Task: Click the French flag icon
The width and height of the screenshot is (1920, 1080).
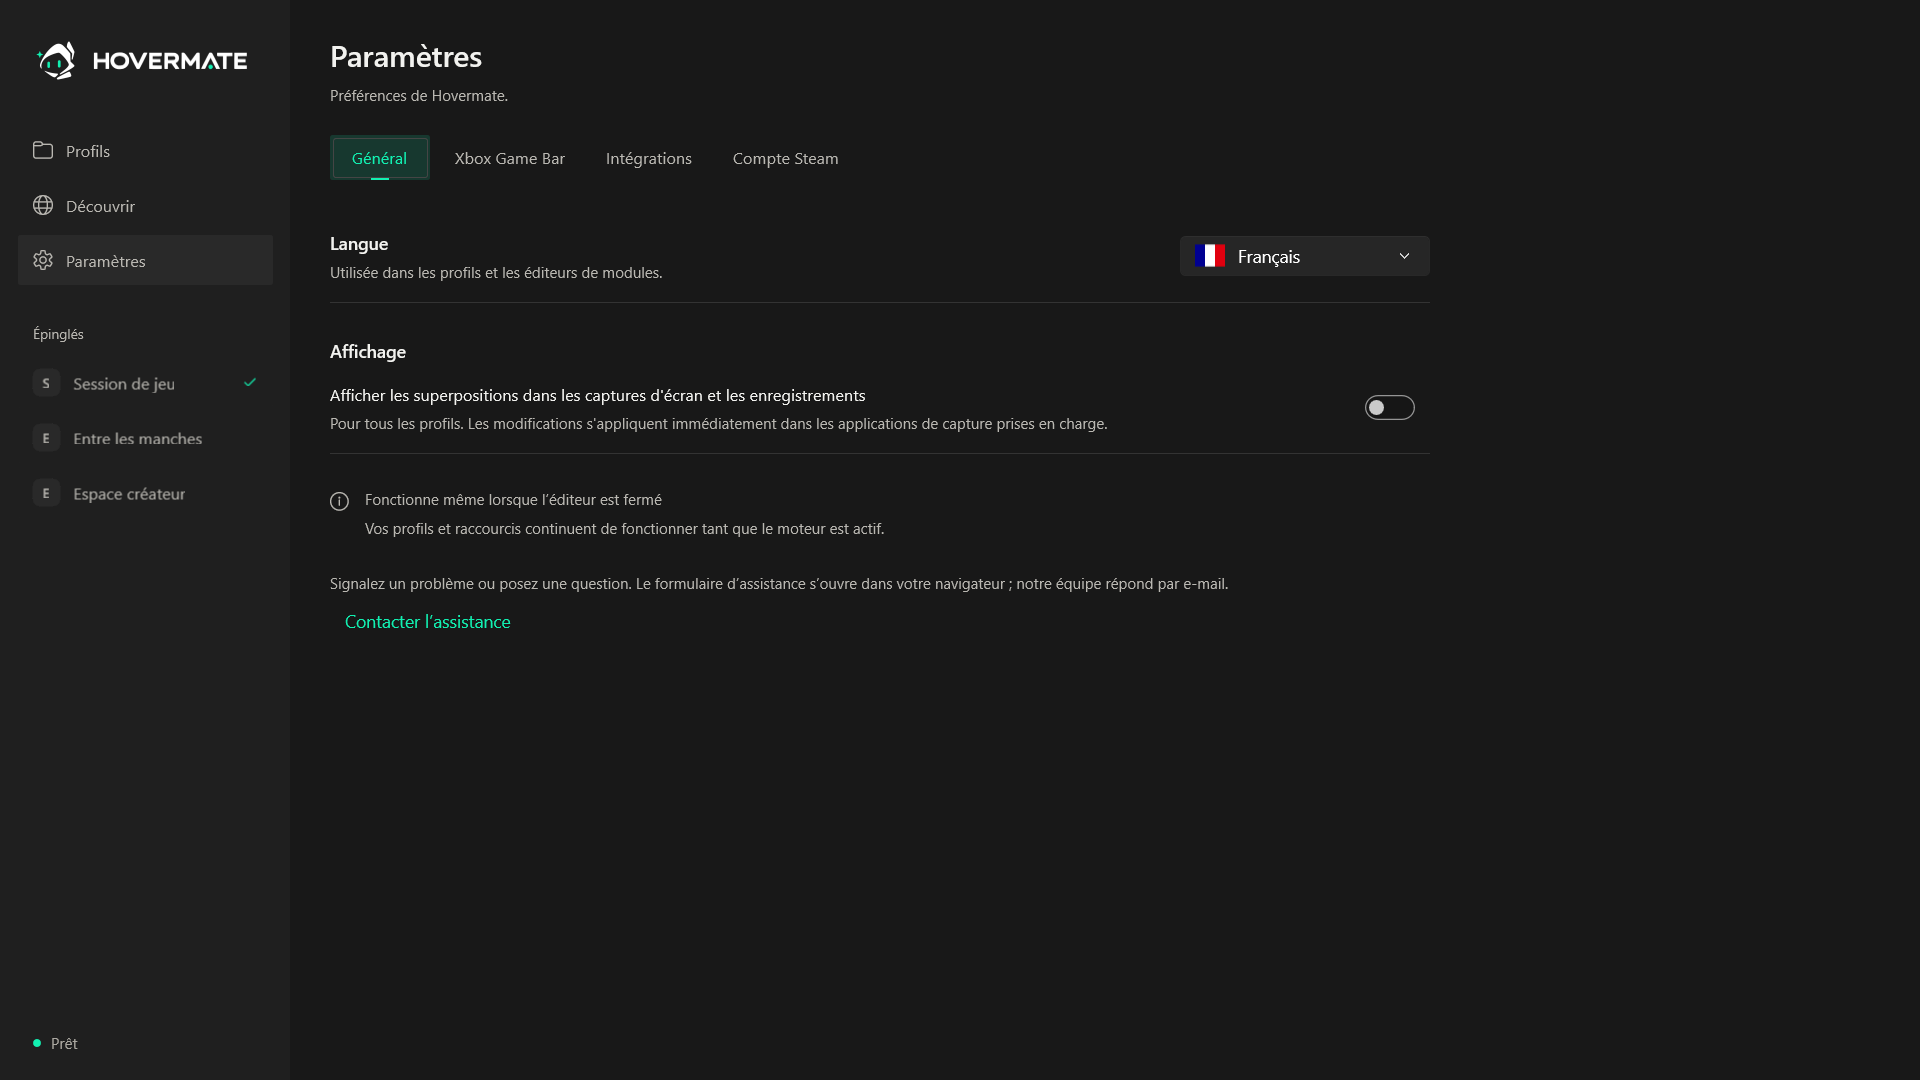Action: (x=1210, y=256)
